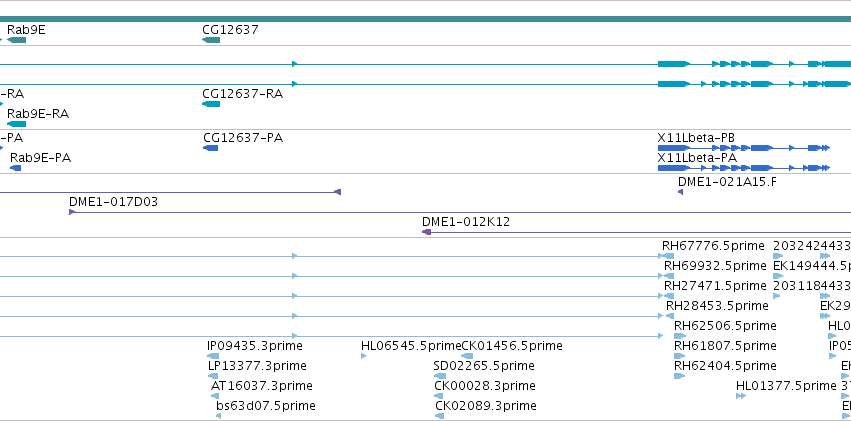Click the RH27471.5prime EST label
Image resolution: width=851 pixels, height=421 pixels.
(x=715, y=285)
